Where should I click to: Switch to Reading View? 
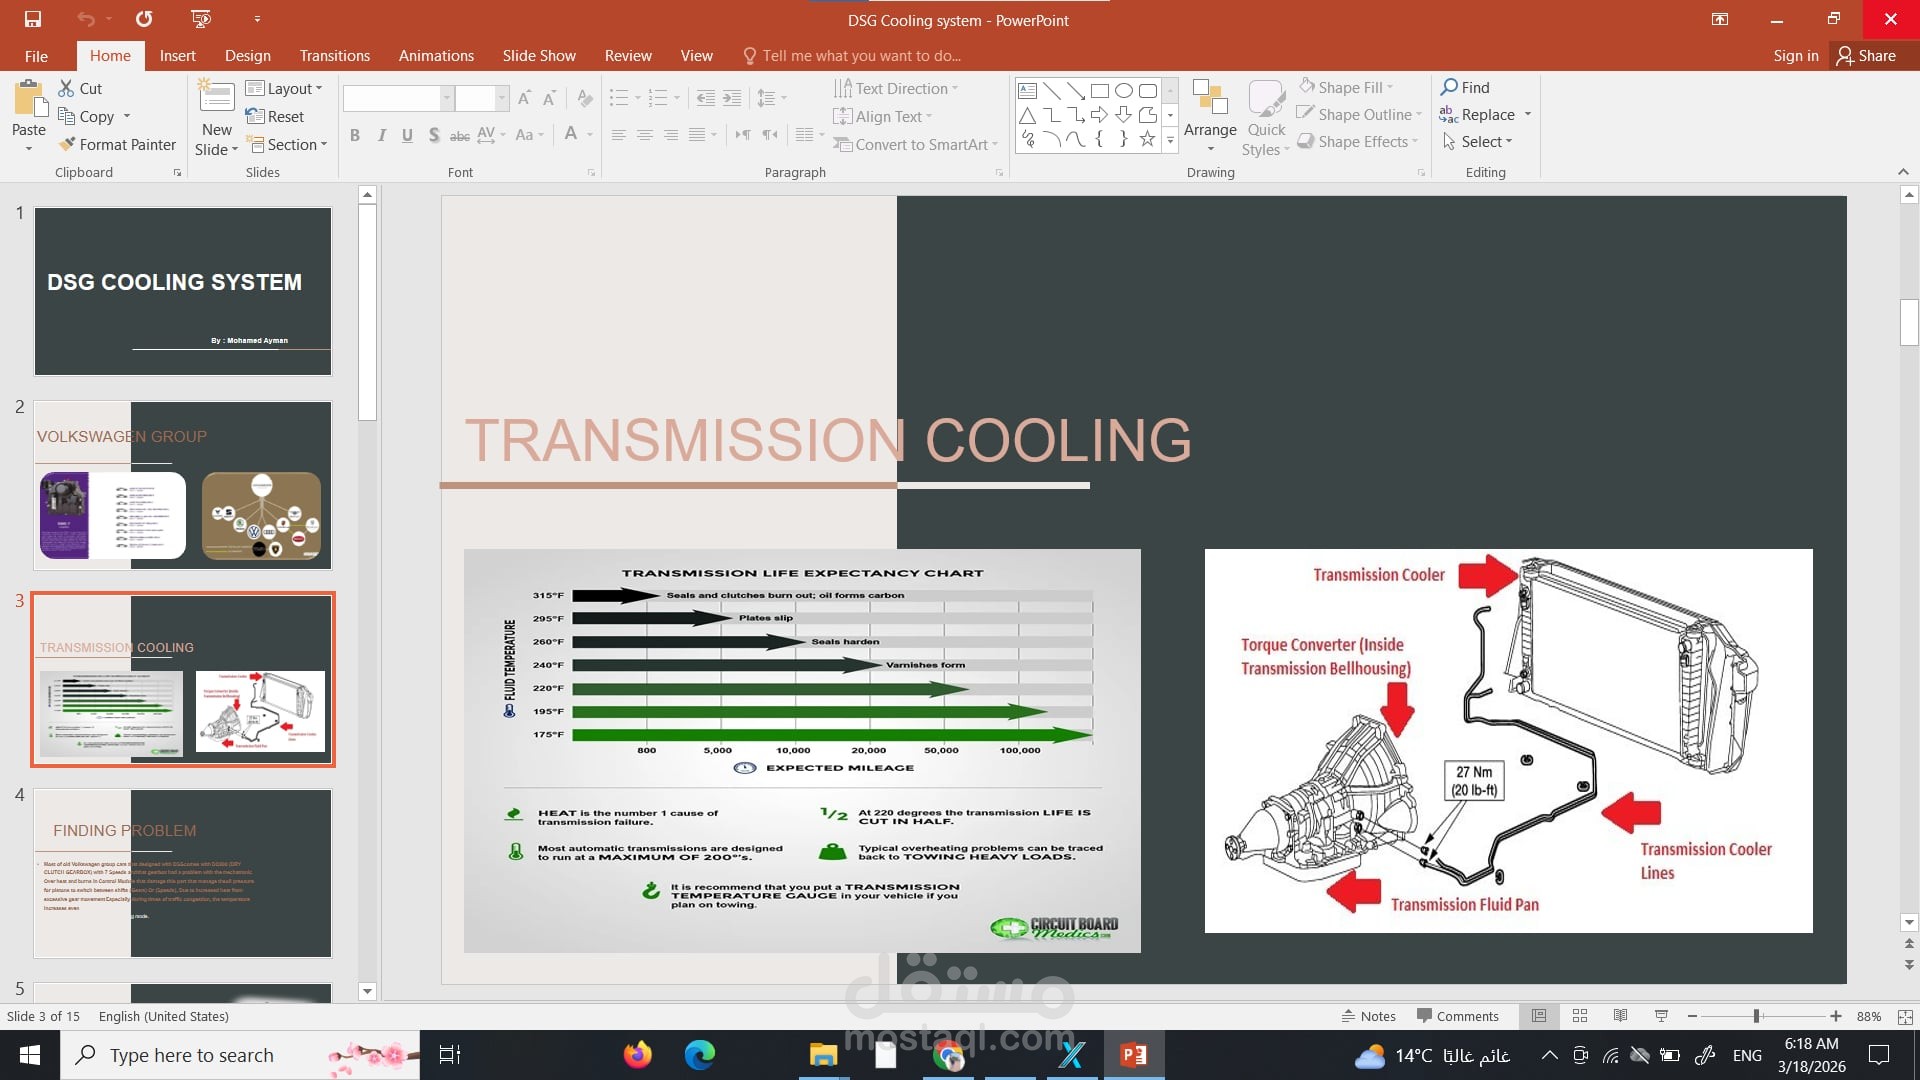(1621, 1016)
